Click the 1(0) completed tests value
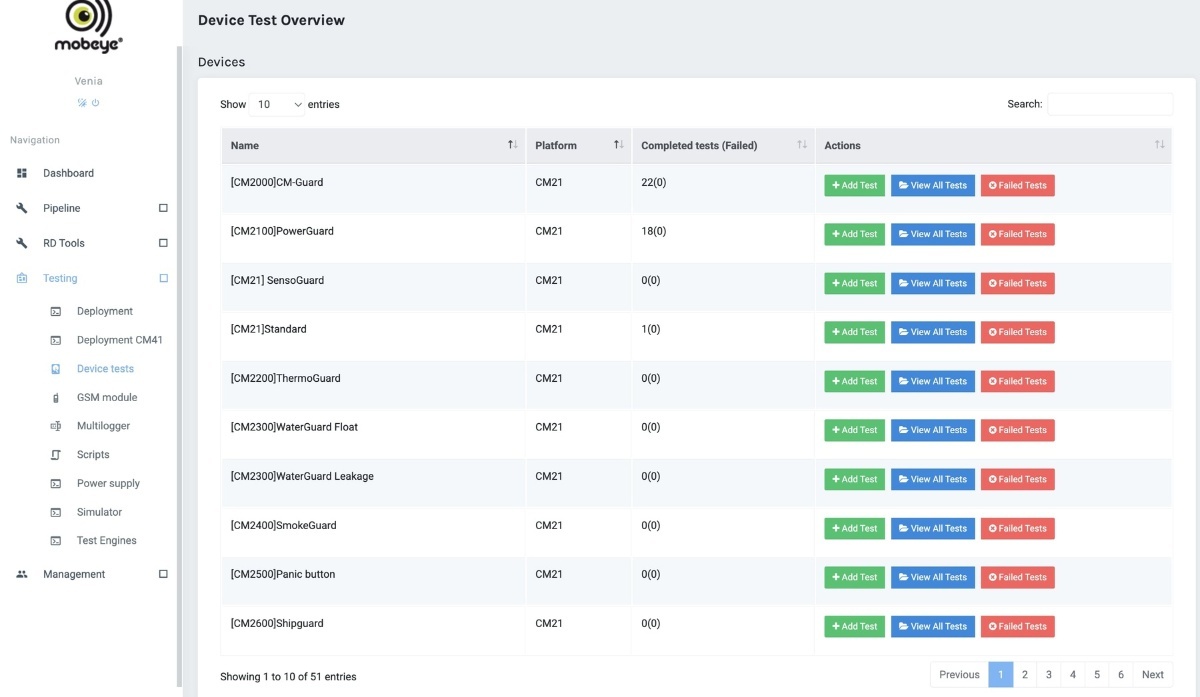The width and height of the screenshot is (1200, 697). [651, 329]
